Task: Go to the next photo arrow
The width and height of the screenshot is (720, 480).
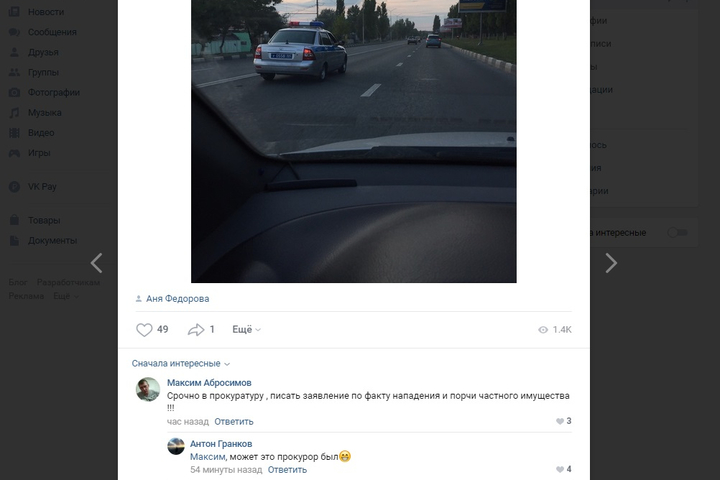Action: [x=611, y=263]
